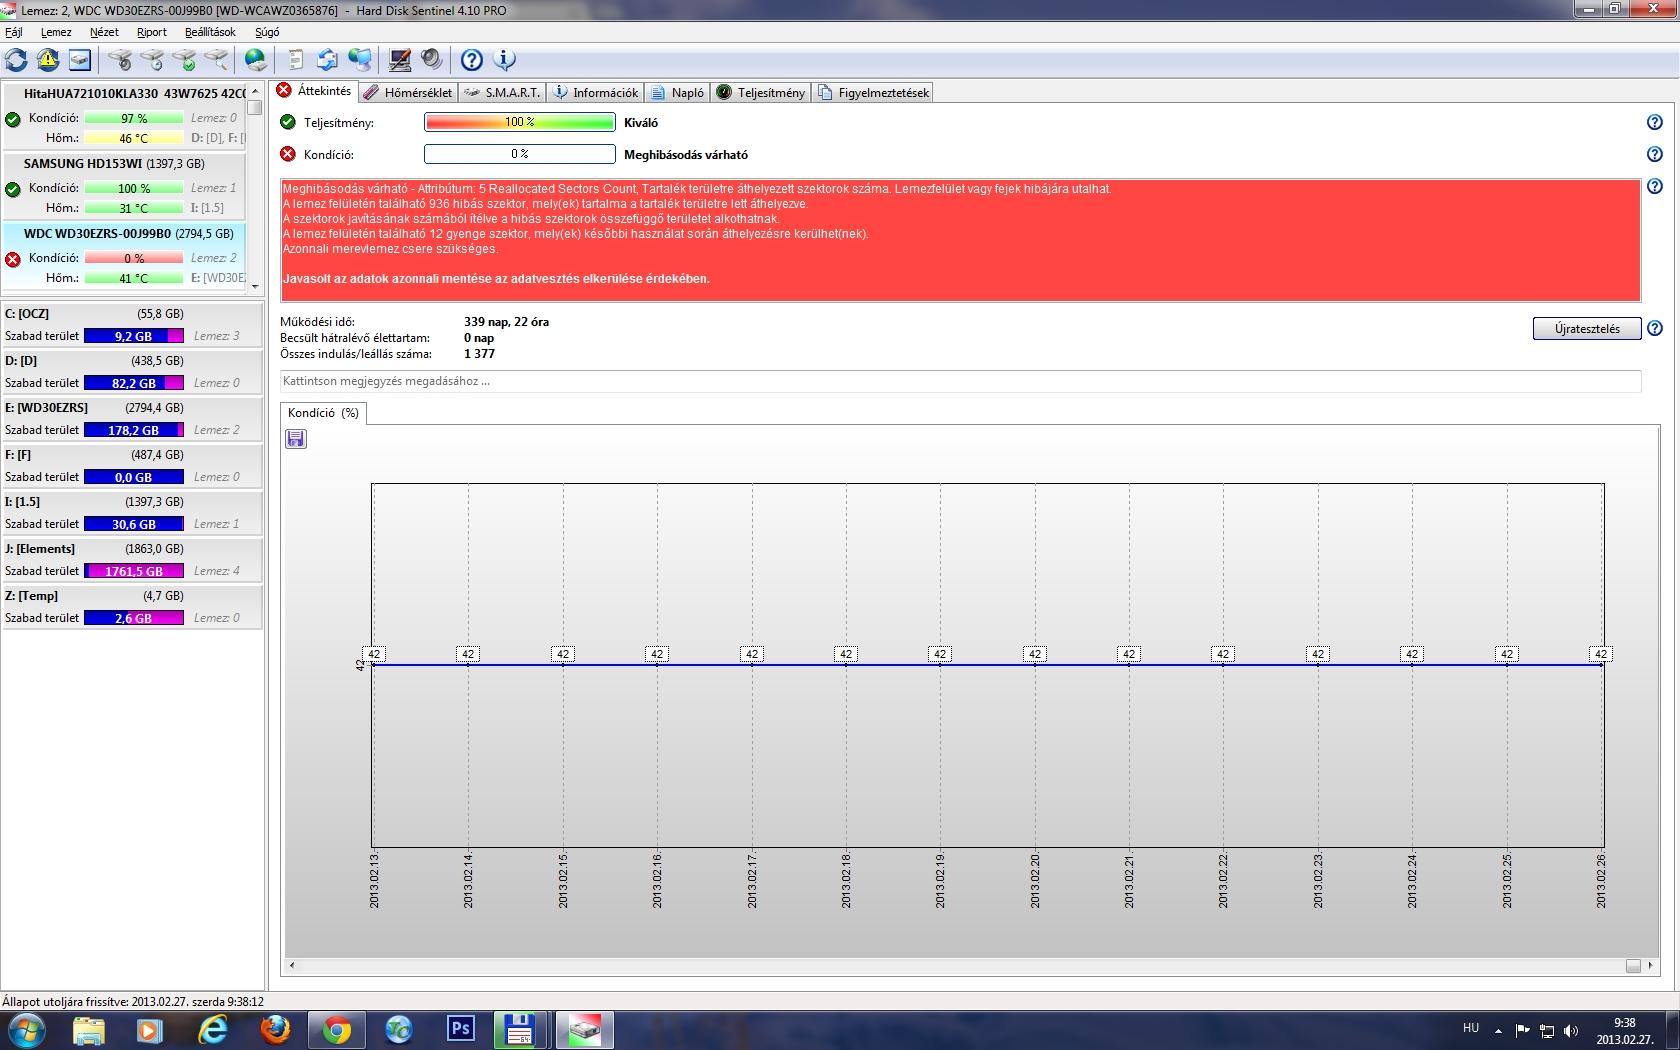Click the blue question mark help toolbar icon

[472, 60]
